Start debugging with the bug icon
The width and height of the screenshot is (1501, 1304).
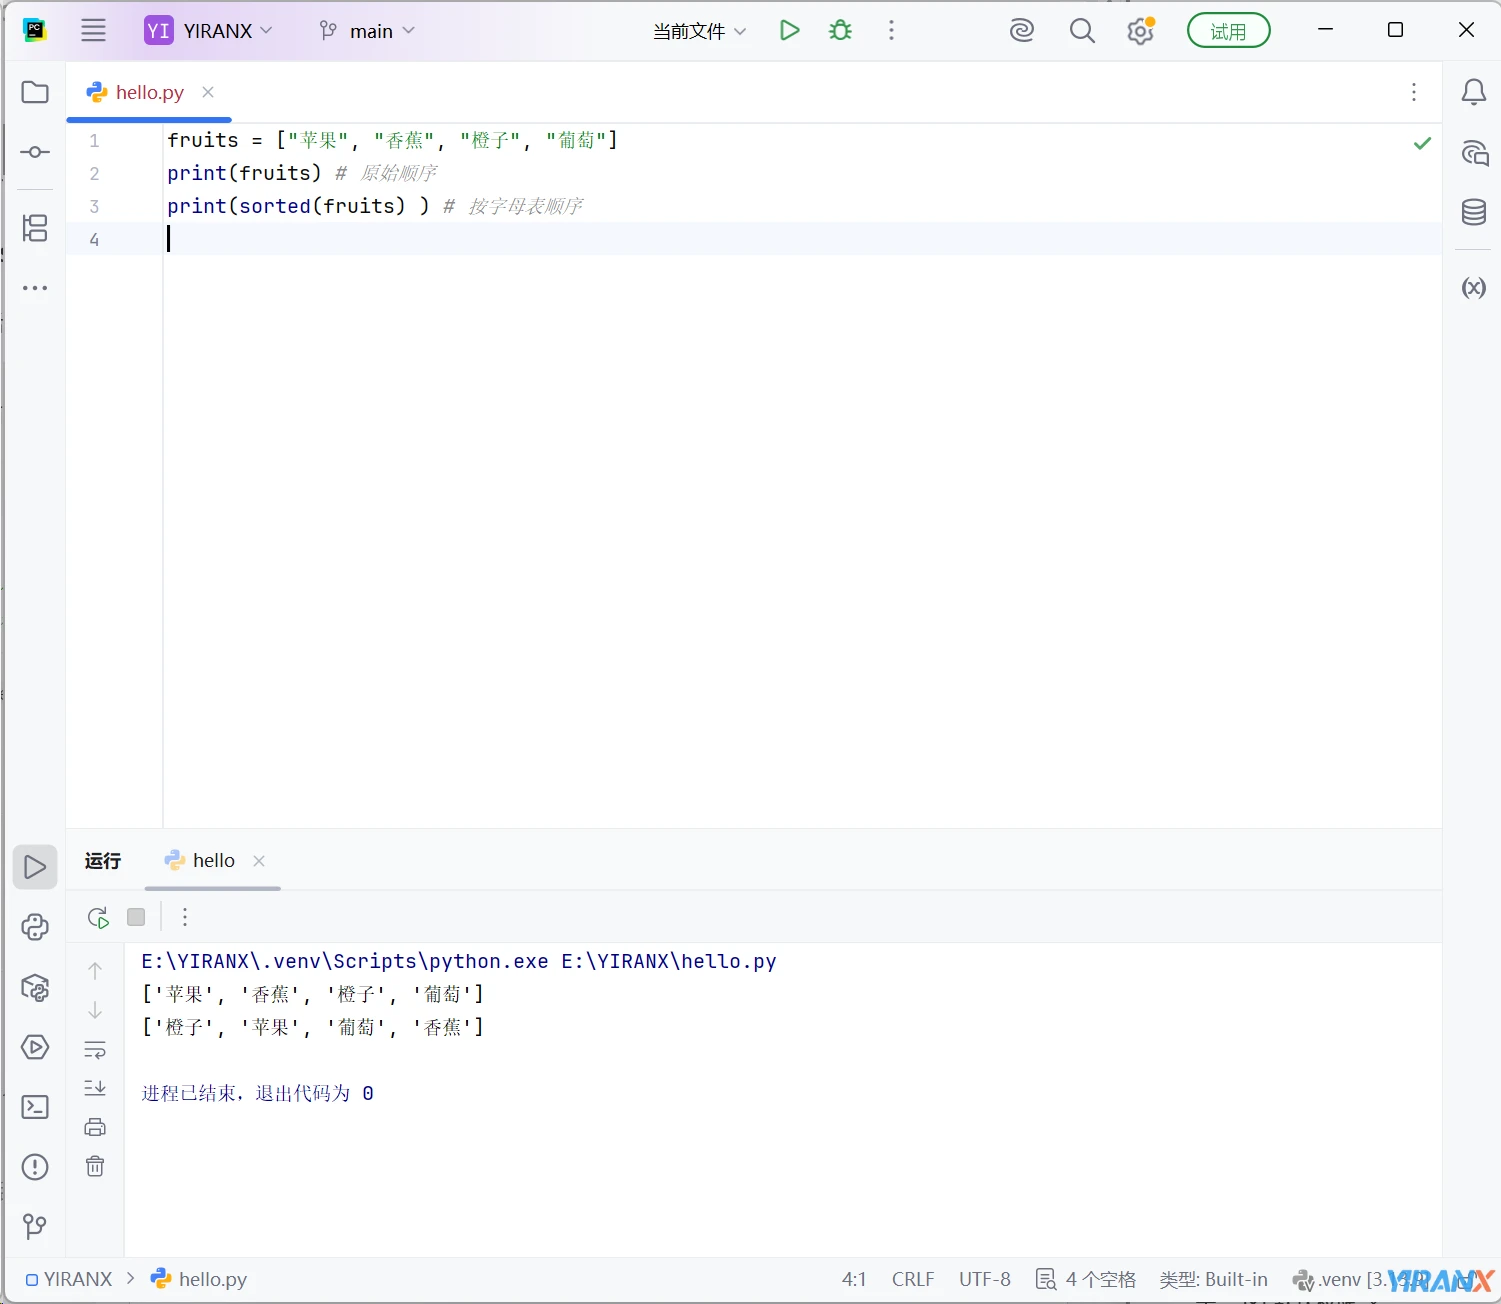[840, 30]
